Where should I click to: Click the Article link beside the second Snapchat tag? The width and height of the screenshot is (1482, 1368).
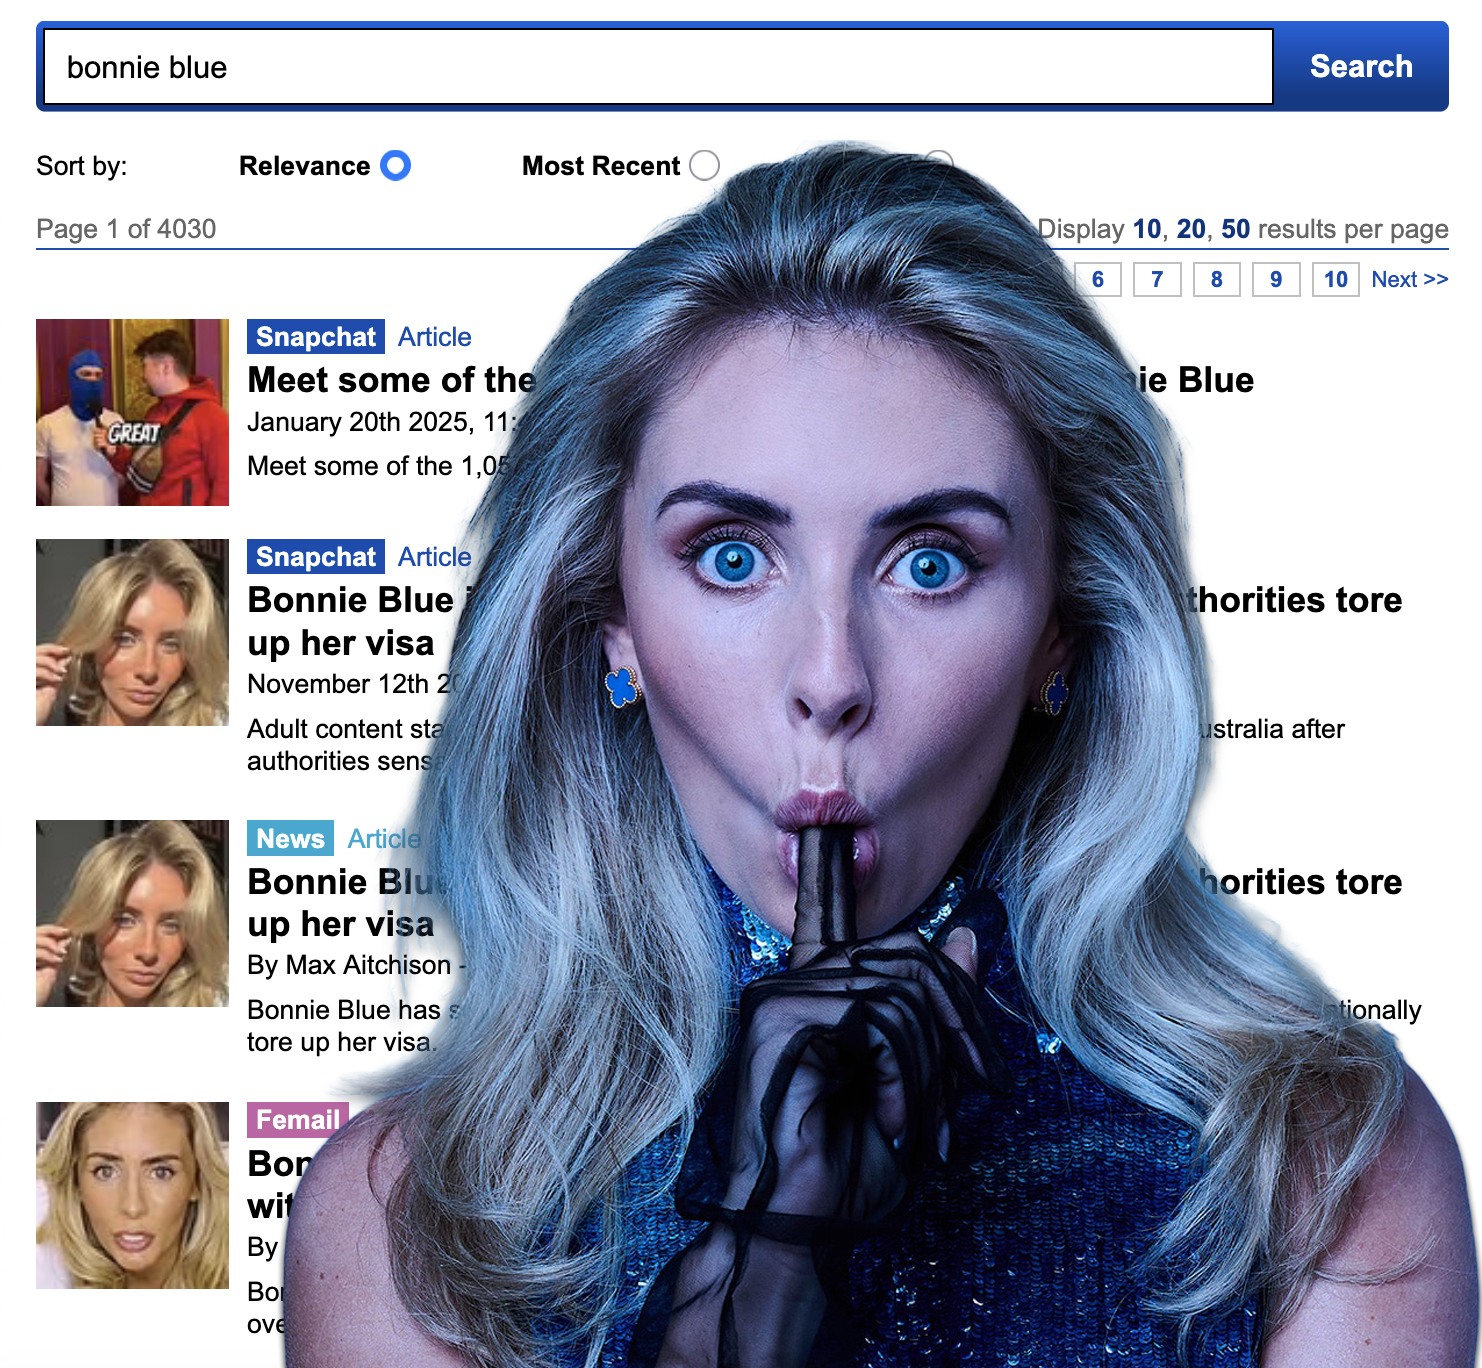(x=434, y=557)
